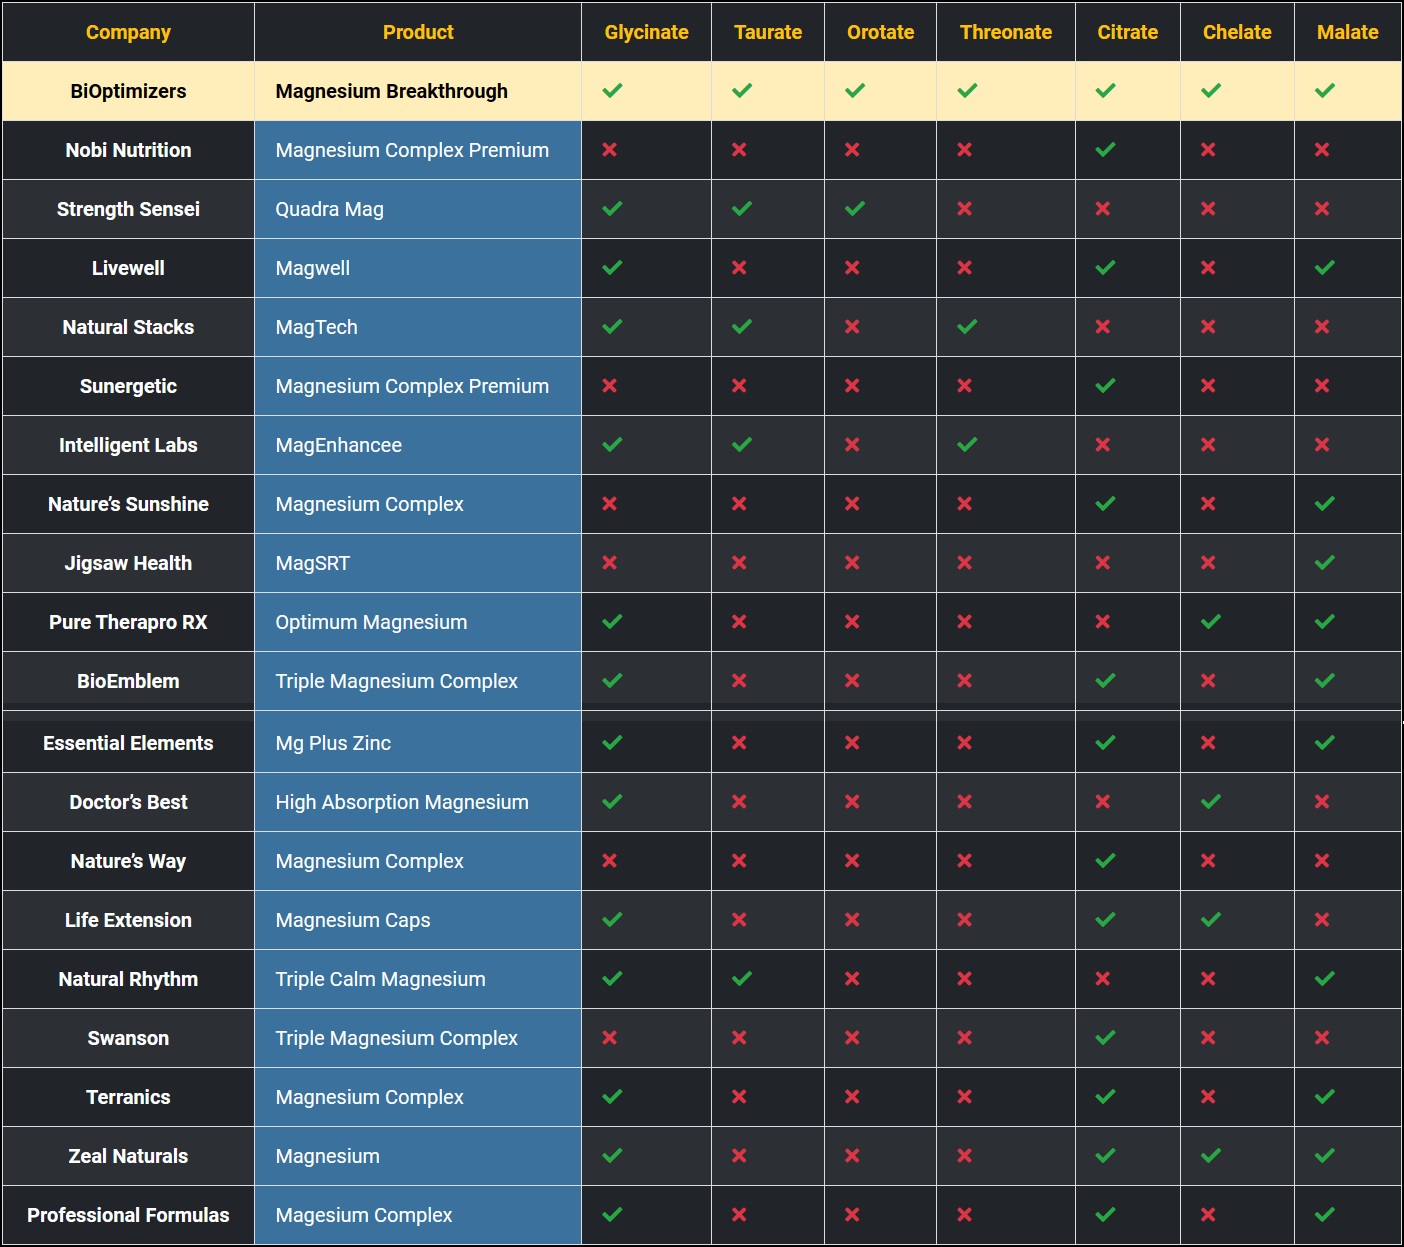Click the Chelate checkmark for Pure Therapro RX
Screen dimensions: 1404x1247
point(1211,622)
